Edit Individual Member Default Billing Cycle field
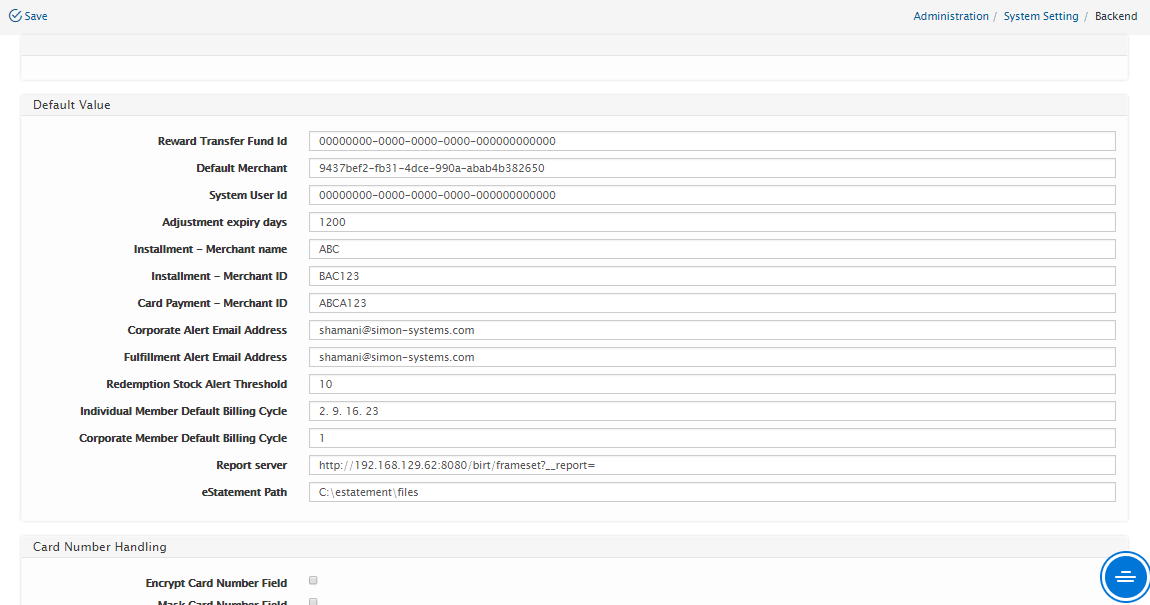The width and height of the screenshot is (1150, 605). coord(711,411)
